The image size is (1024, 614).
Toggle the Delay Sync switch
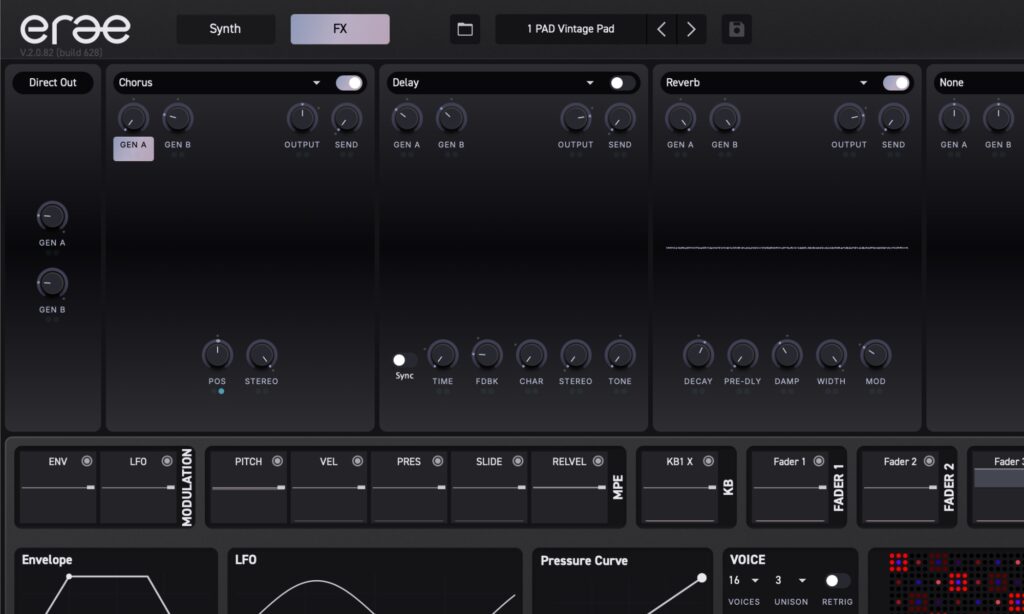click(404, 360)
